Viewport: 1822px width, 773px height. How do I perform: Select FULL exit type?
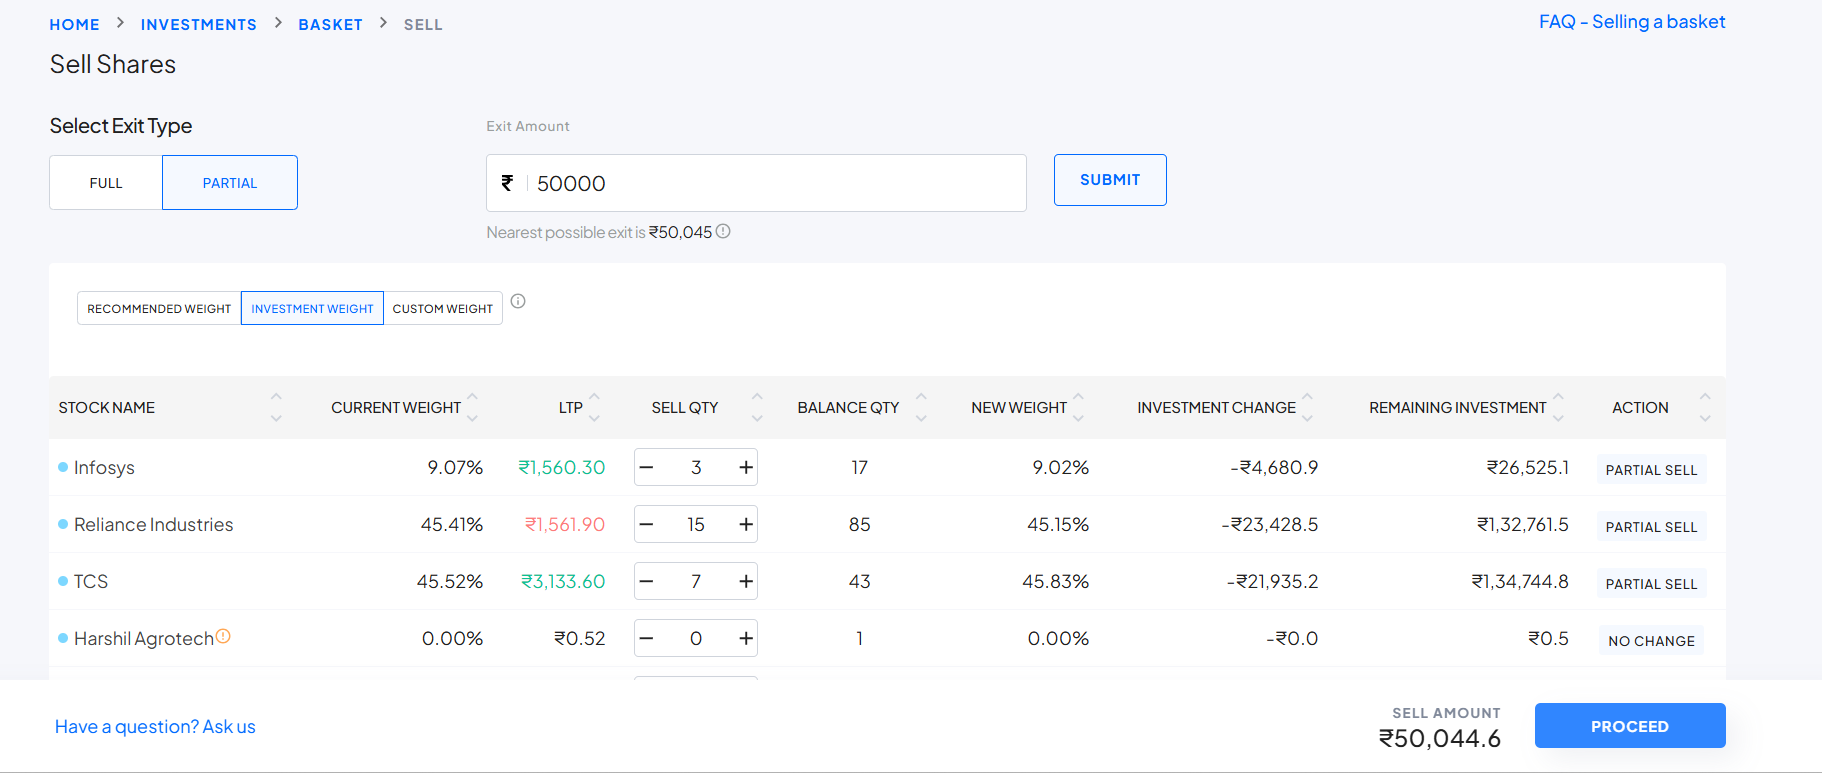[106, 183]
